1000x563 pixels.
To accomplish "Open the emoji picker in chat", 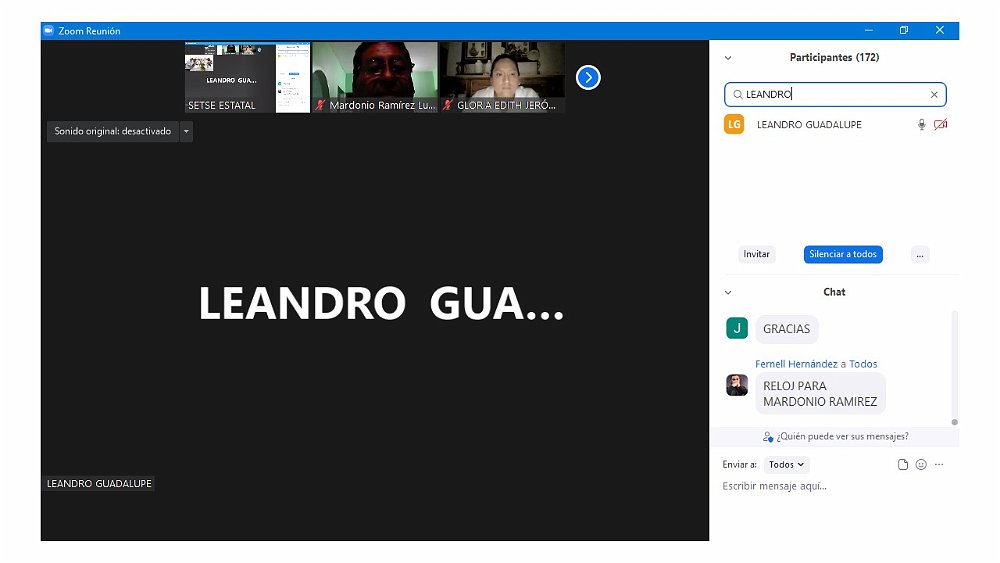I will pos(921,465).
